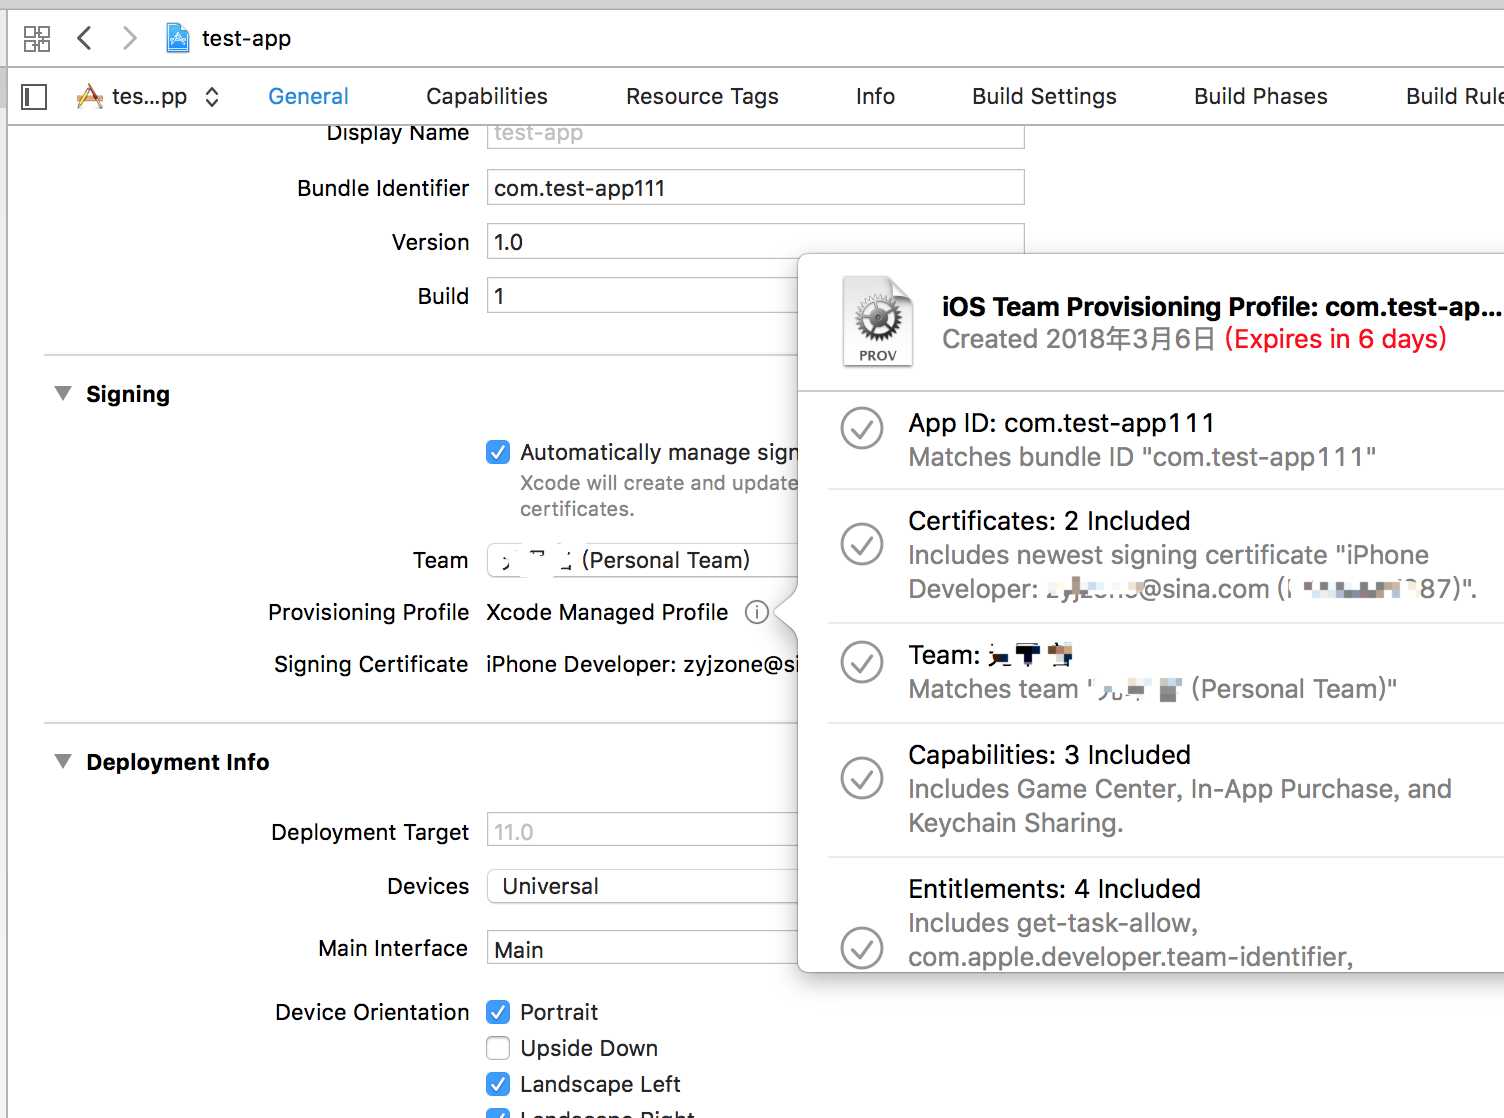Open the Info tab
1504x1118 pixels.
pyautogui.click(x=875, y=97)
